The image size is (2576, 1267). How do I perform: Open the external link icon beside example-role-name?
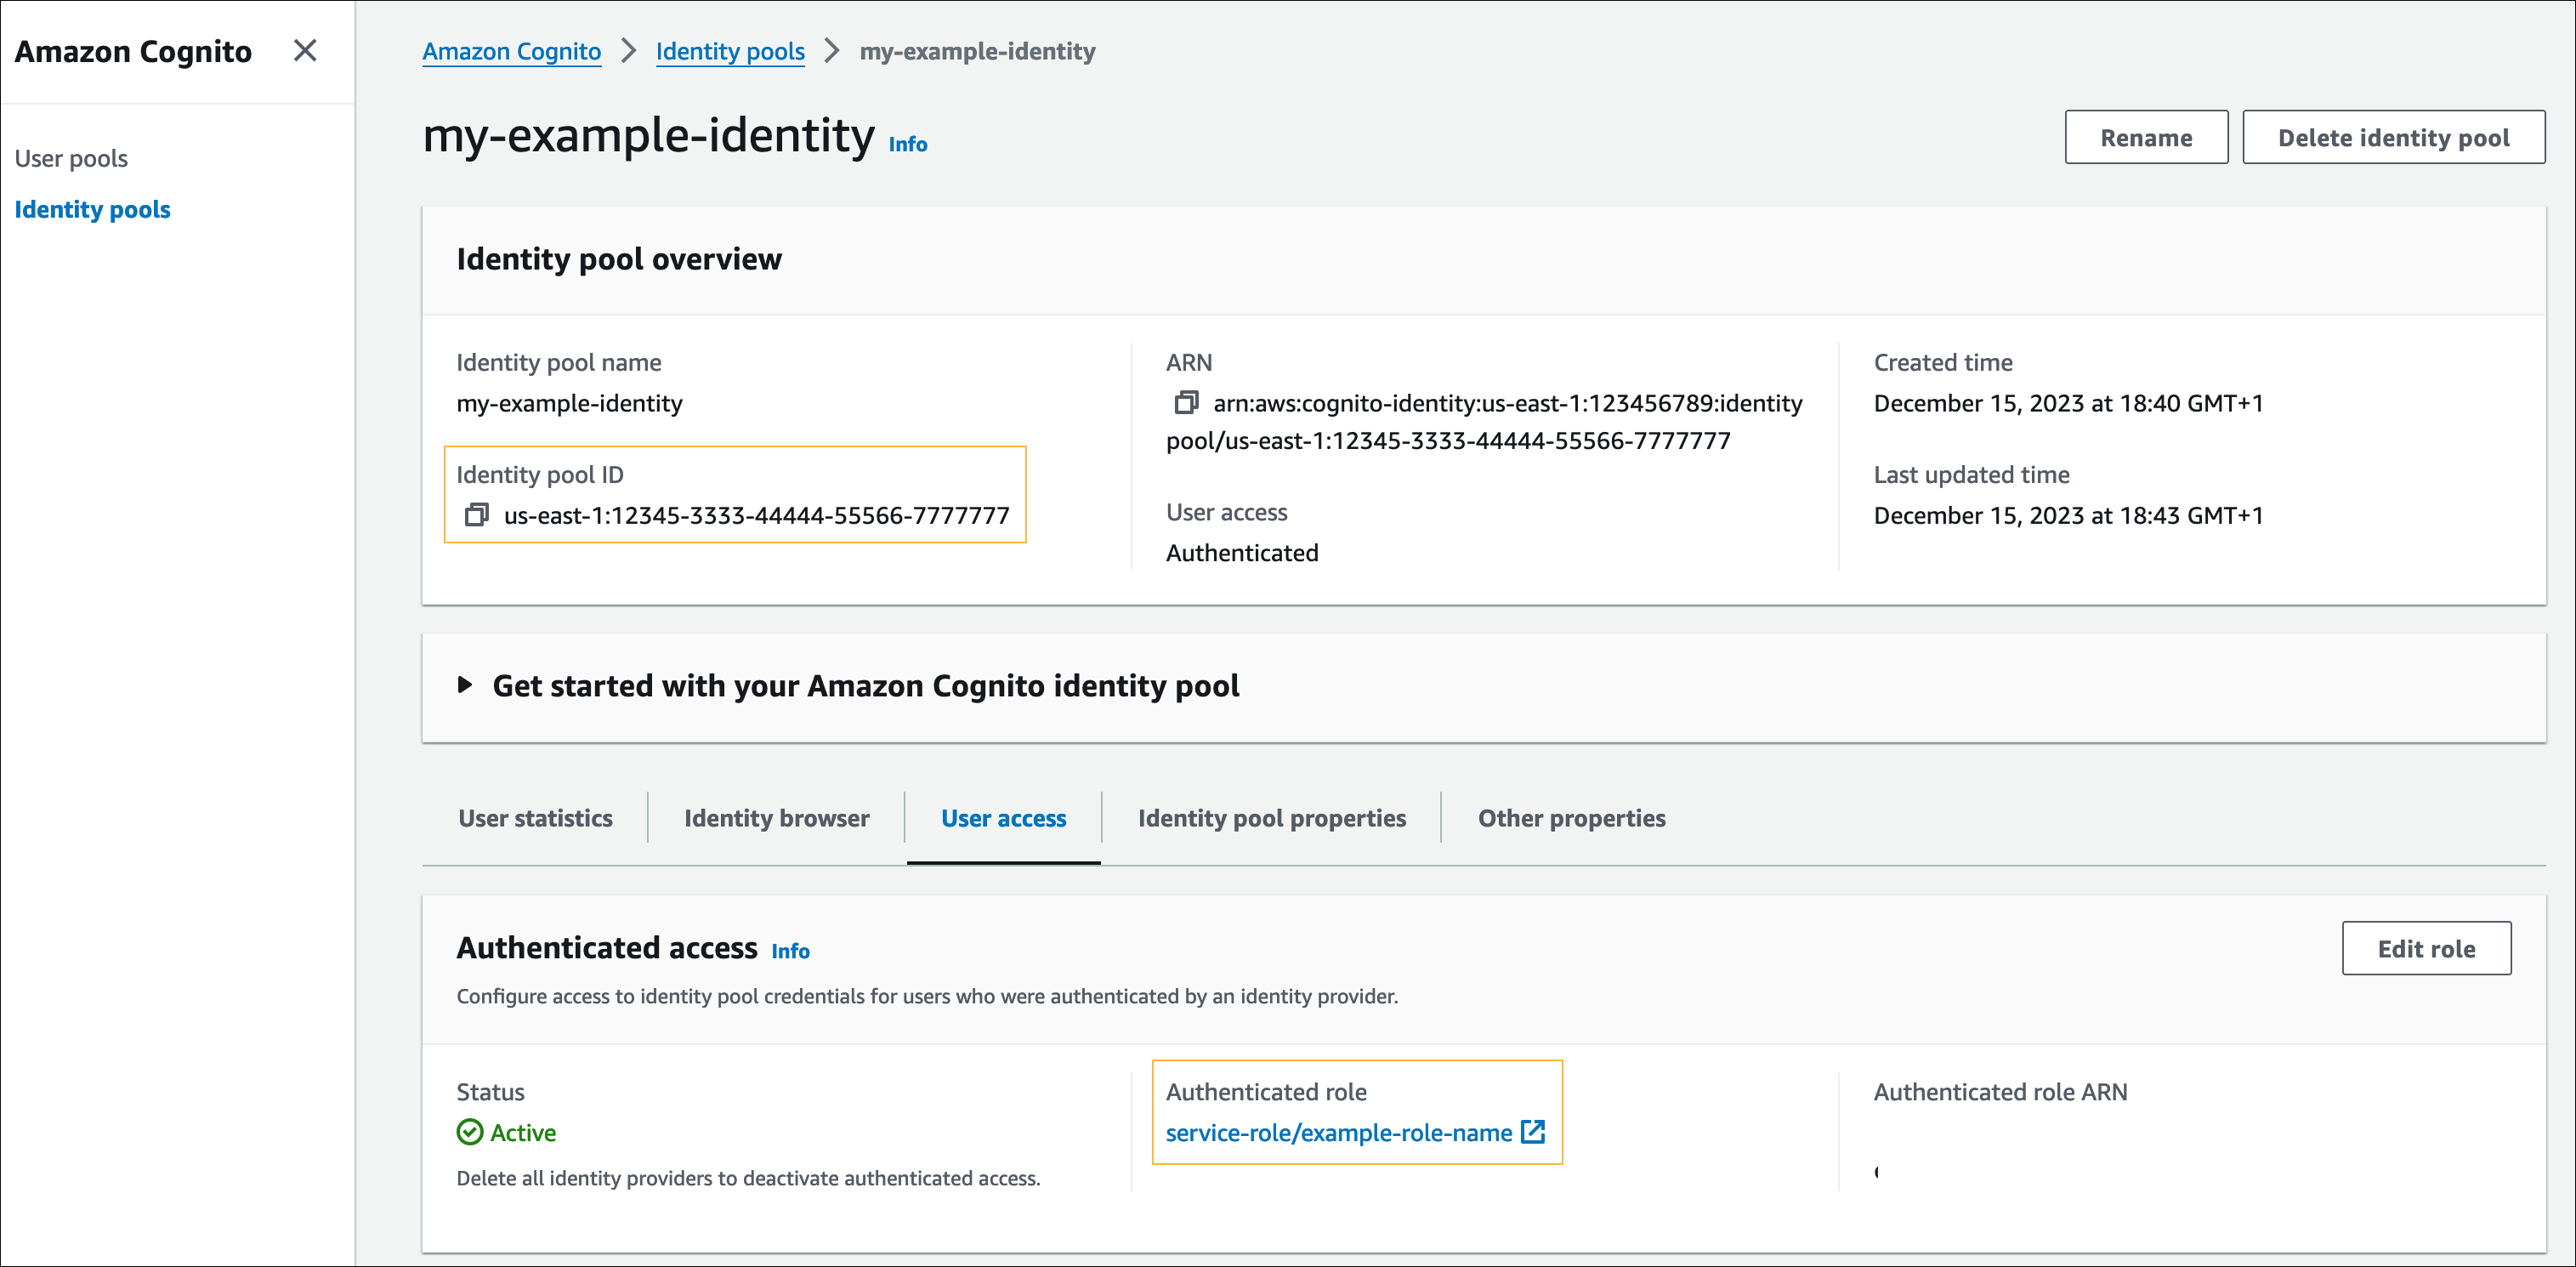coord(1533,1131)
